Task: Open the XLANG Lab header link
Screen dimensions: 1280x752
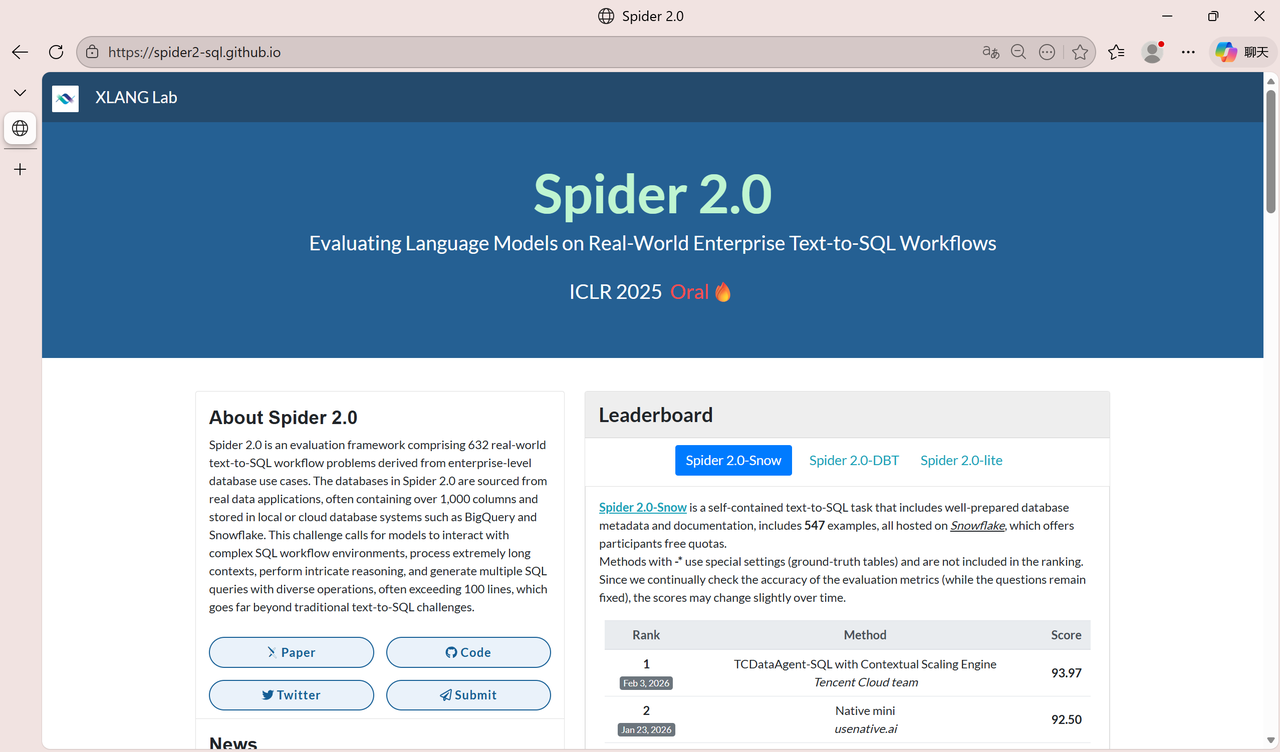Action: click(136, 98)
